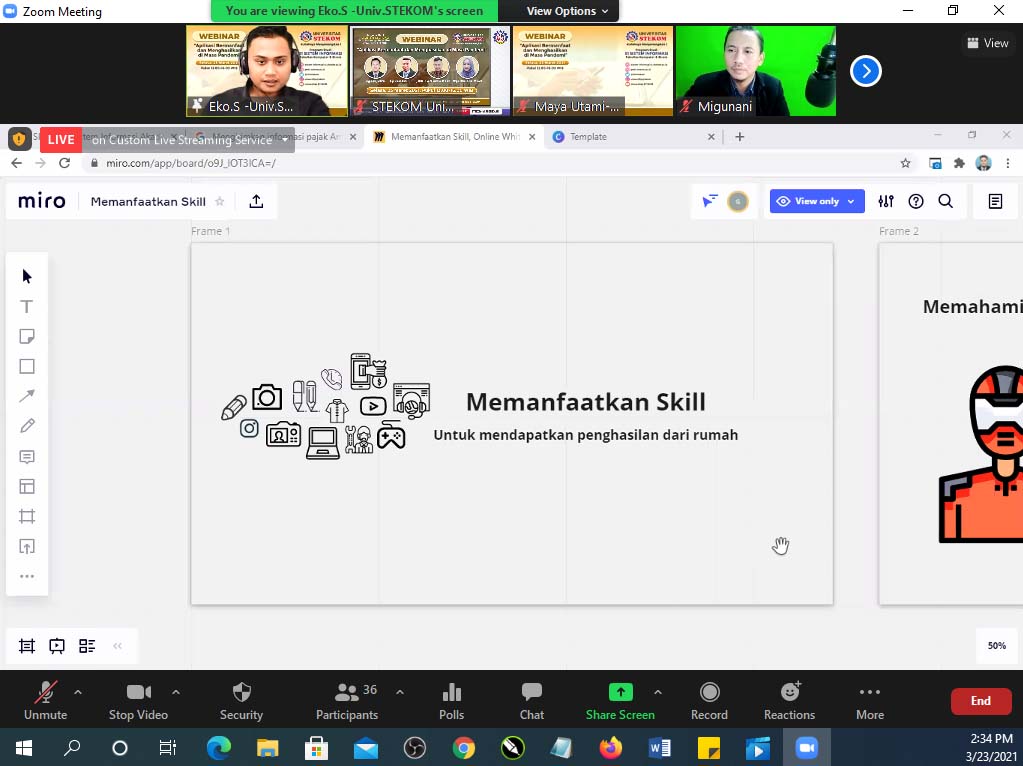Open the Templates tool in Miro
The image size is (1023, 766).
click(x=27, y=487)
